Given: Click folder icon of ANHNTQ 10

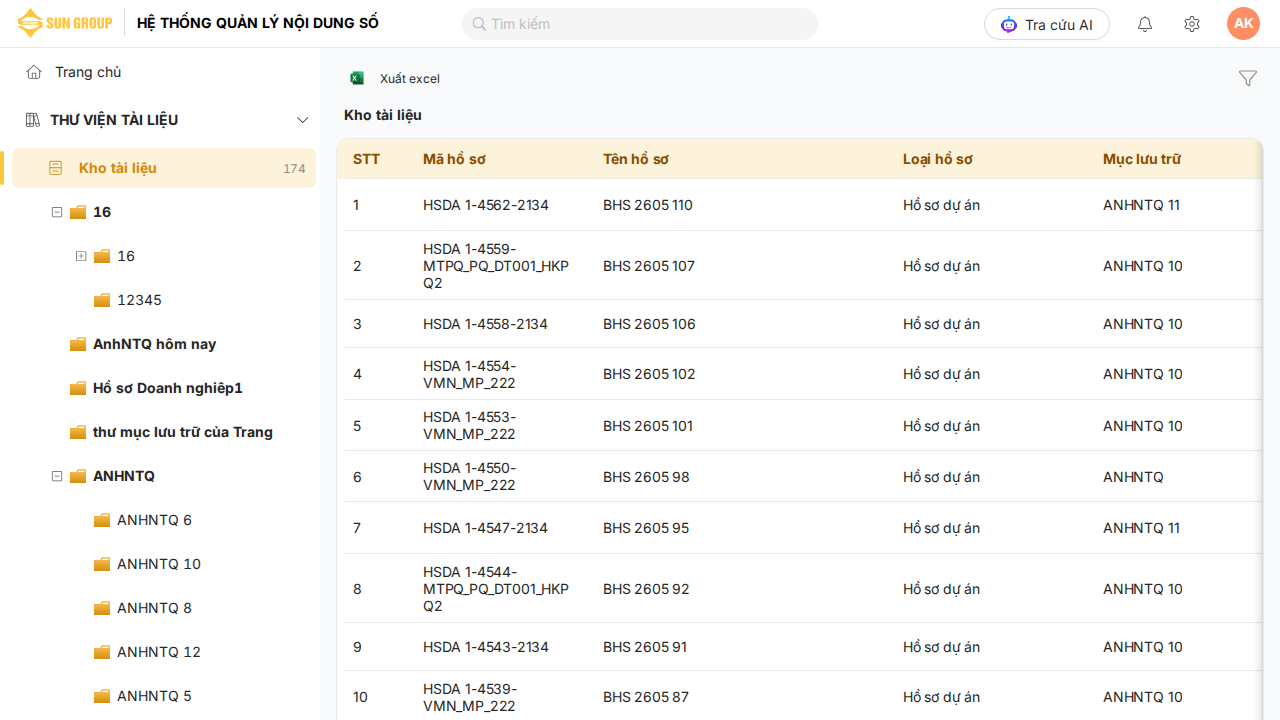Looking at the screenshot, I should point(102,564).
